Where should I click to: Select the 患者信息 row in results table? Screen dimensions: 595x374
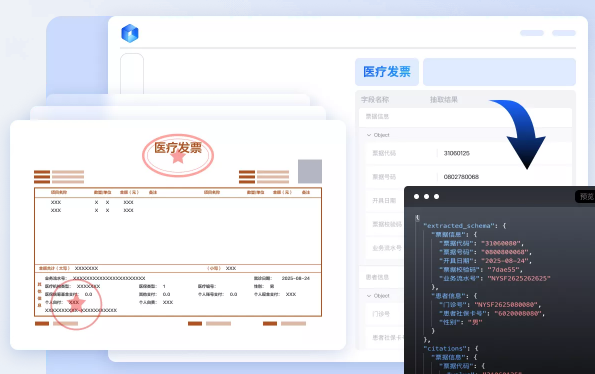coord(381,277)
